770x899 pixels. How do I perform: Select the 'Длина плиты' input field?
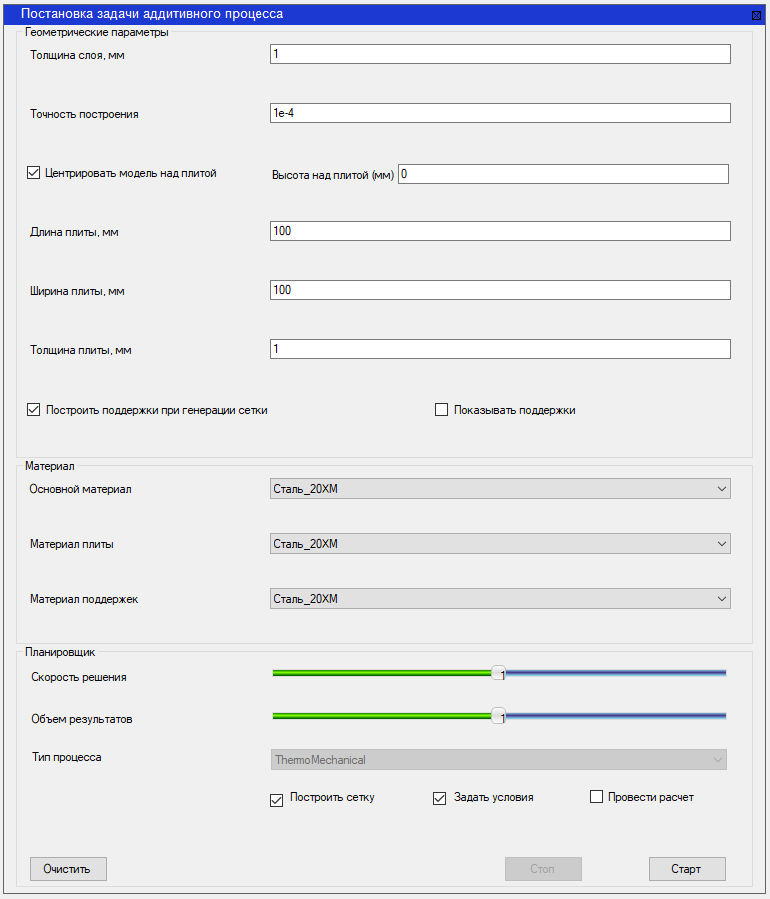tap(500, 231)
